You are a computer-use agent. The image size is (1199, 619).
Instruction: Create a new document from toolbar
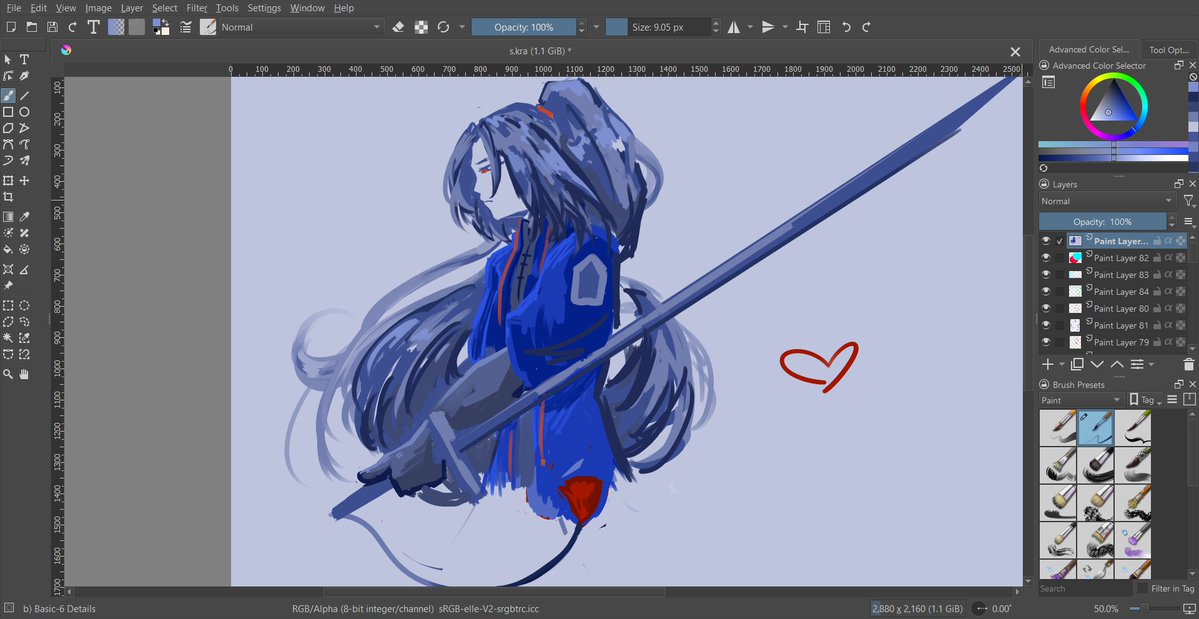11,27
